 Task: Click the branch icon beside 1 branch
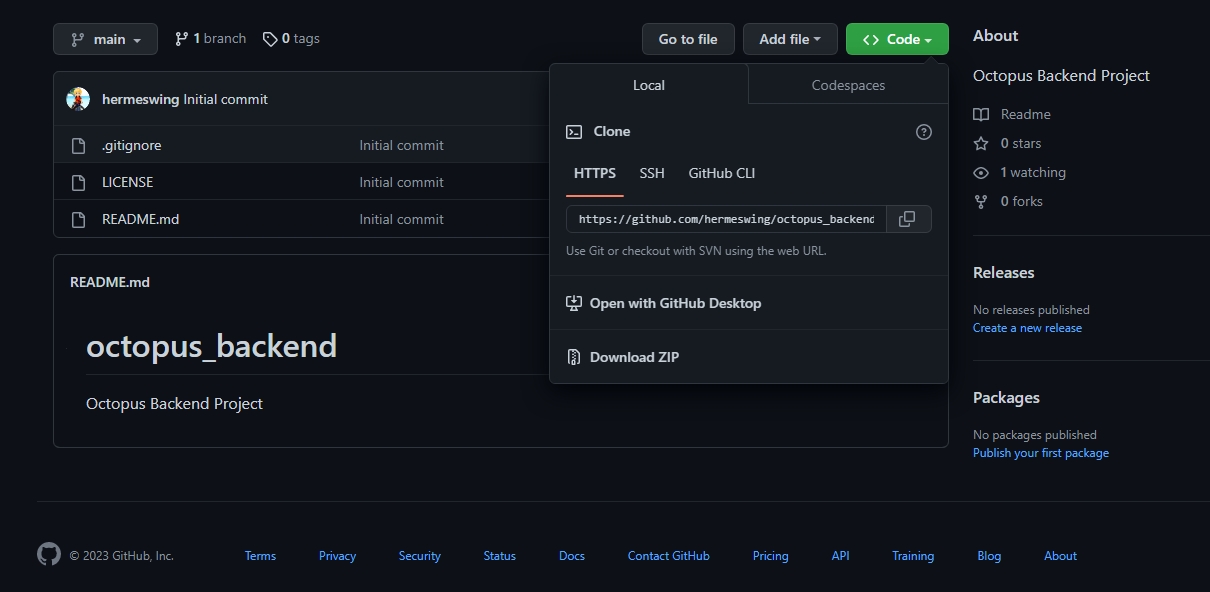pyautogui.click(x=181, y=39)
